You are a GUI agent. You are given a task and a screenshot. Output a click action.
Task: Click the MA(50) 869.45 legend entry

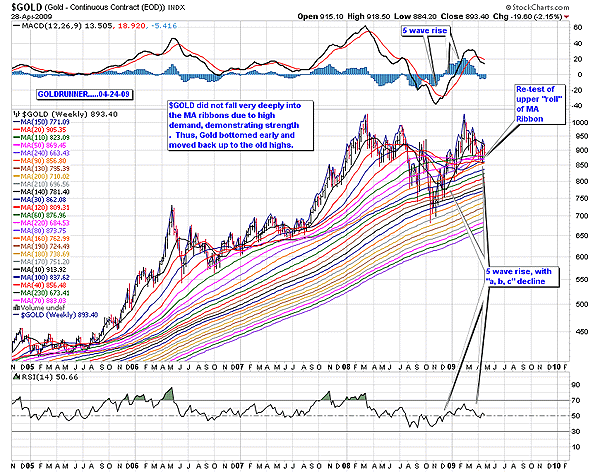tap(44, 145)
